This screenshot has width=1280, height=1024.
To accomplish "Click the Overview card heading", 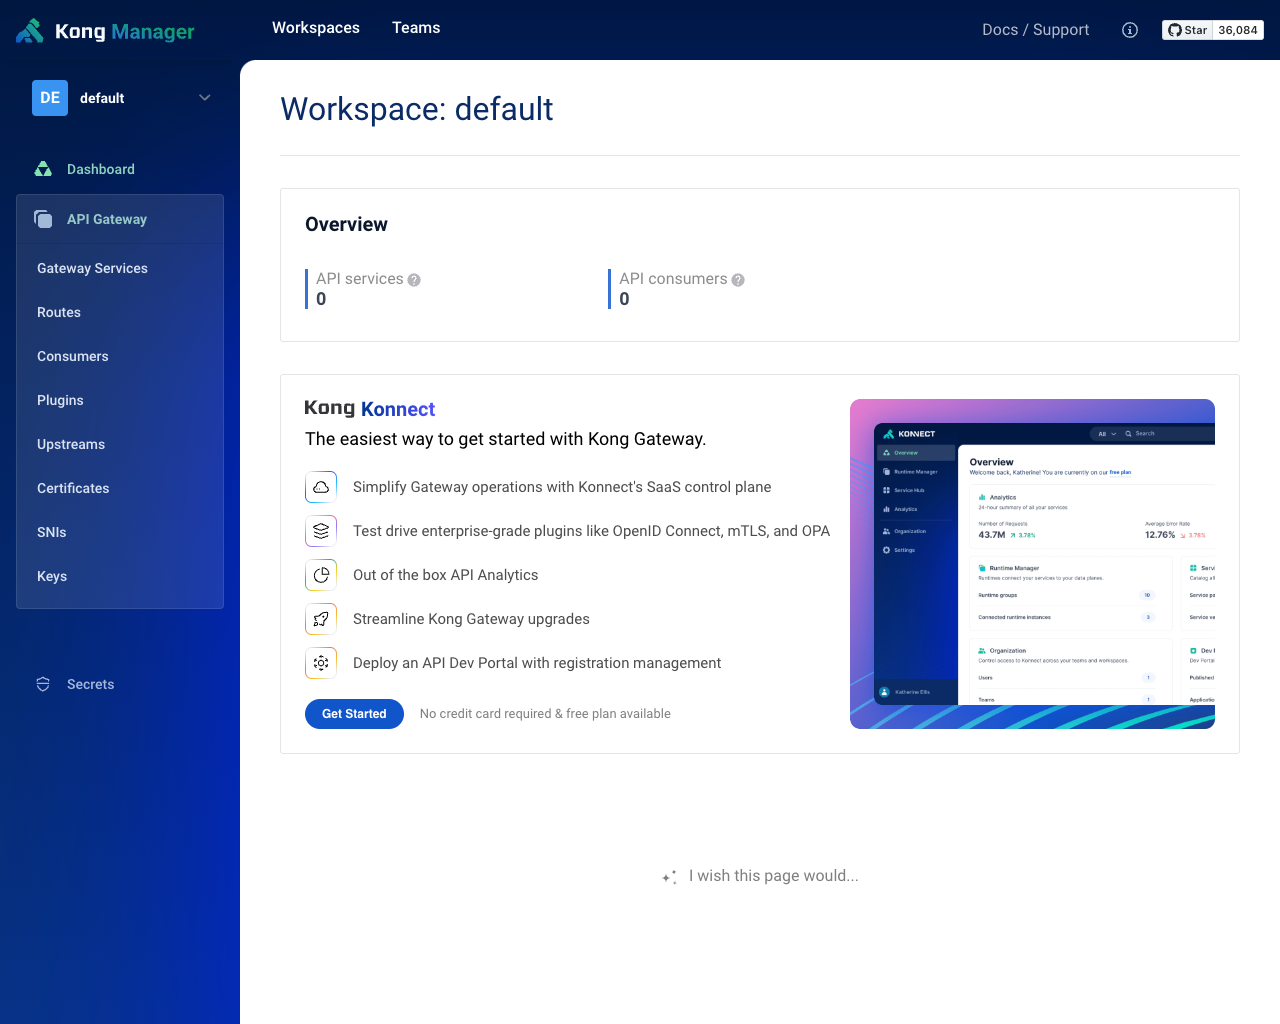I will coord(346,225).
